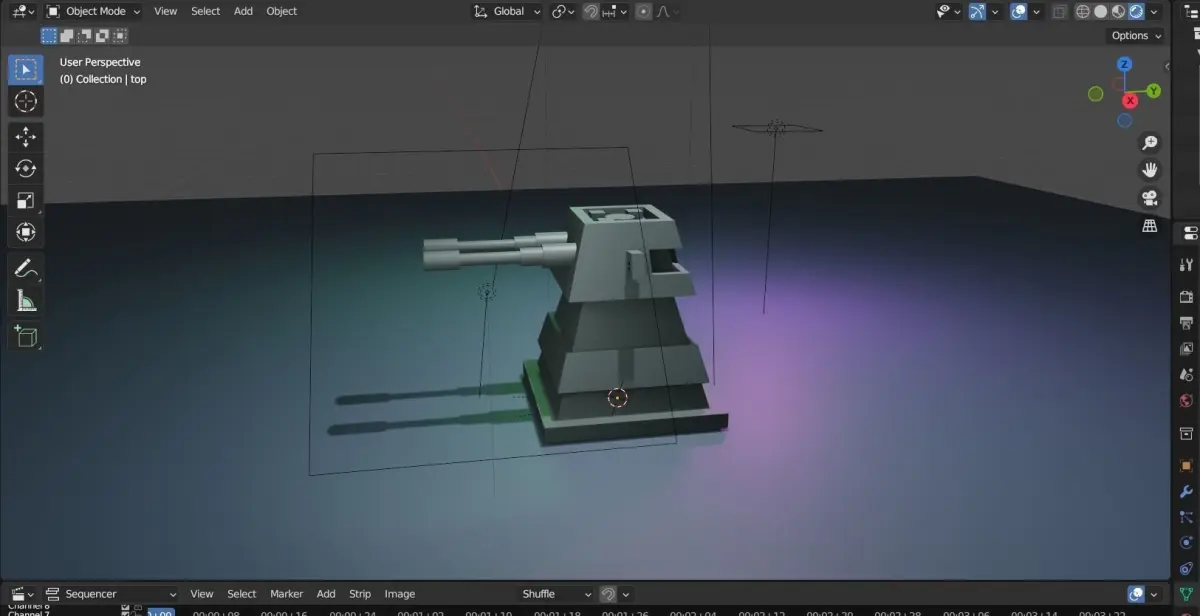Click the negative Z axis gizmo circle
1200x616 pixels.
pos(1124,121)
